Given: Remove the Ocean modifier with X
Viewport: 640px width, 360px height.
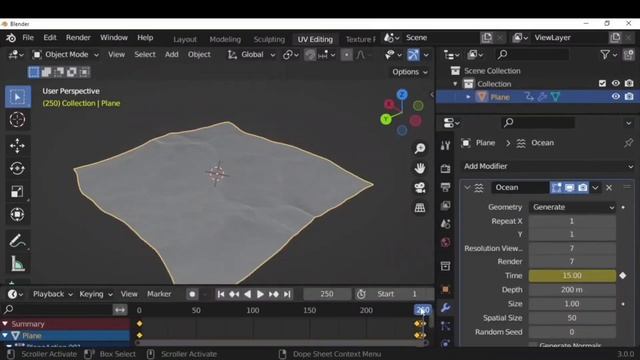Looking at the screenshot, I should 609,188.
